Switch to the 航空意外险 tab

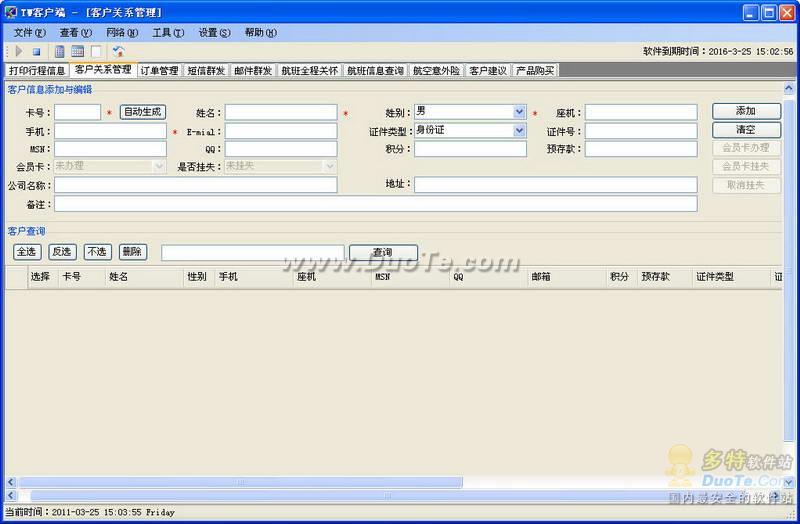click(x=436, y=70)
